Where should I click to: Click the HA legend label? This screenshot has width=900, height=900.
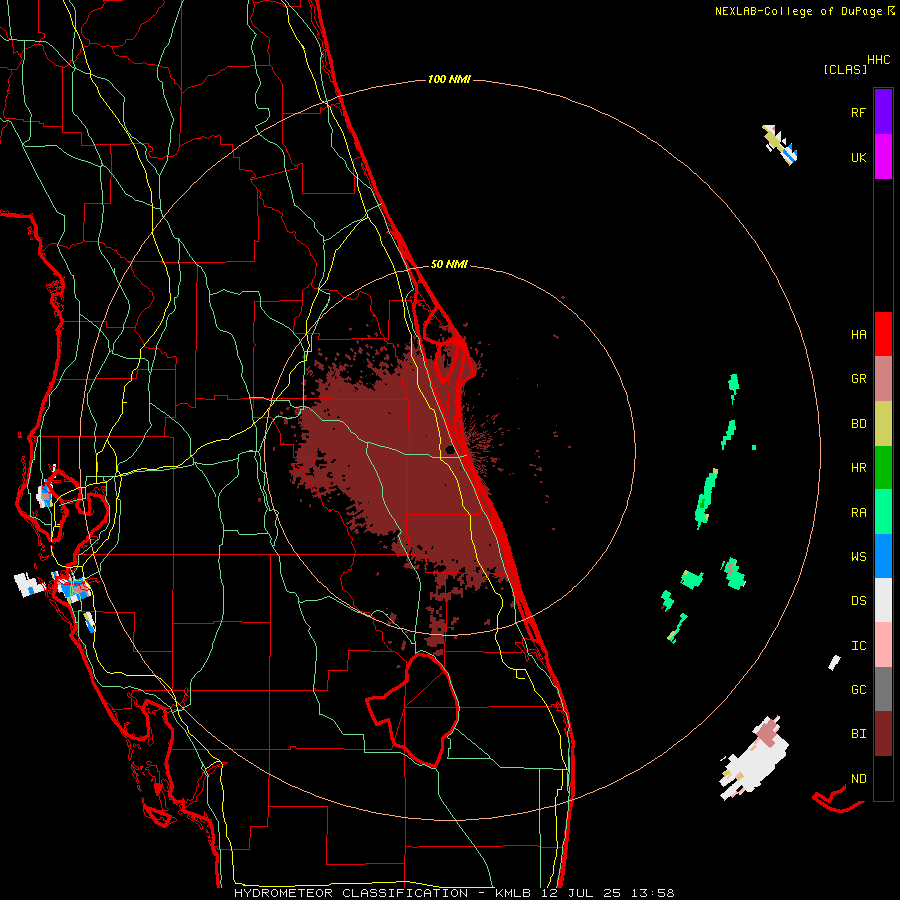click(858, 334)
